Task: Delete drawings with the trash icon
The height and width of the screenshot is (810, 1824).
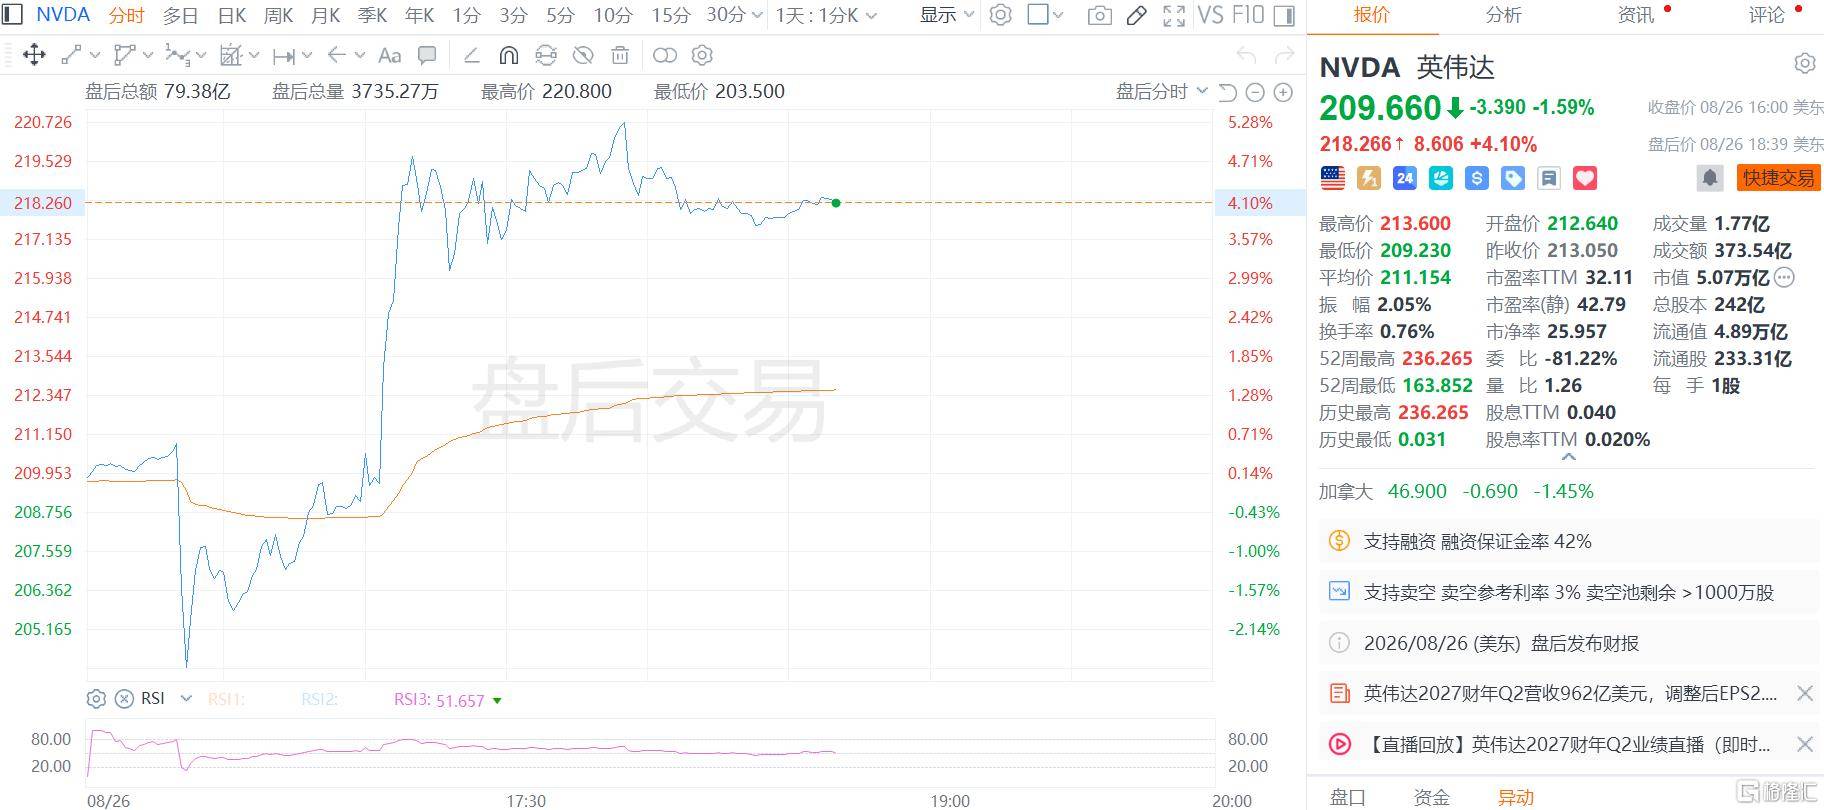Action: (x=620, y=55)
